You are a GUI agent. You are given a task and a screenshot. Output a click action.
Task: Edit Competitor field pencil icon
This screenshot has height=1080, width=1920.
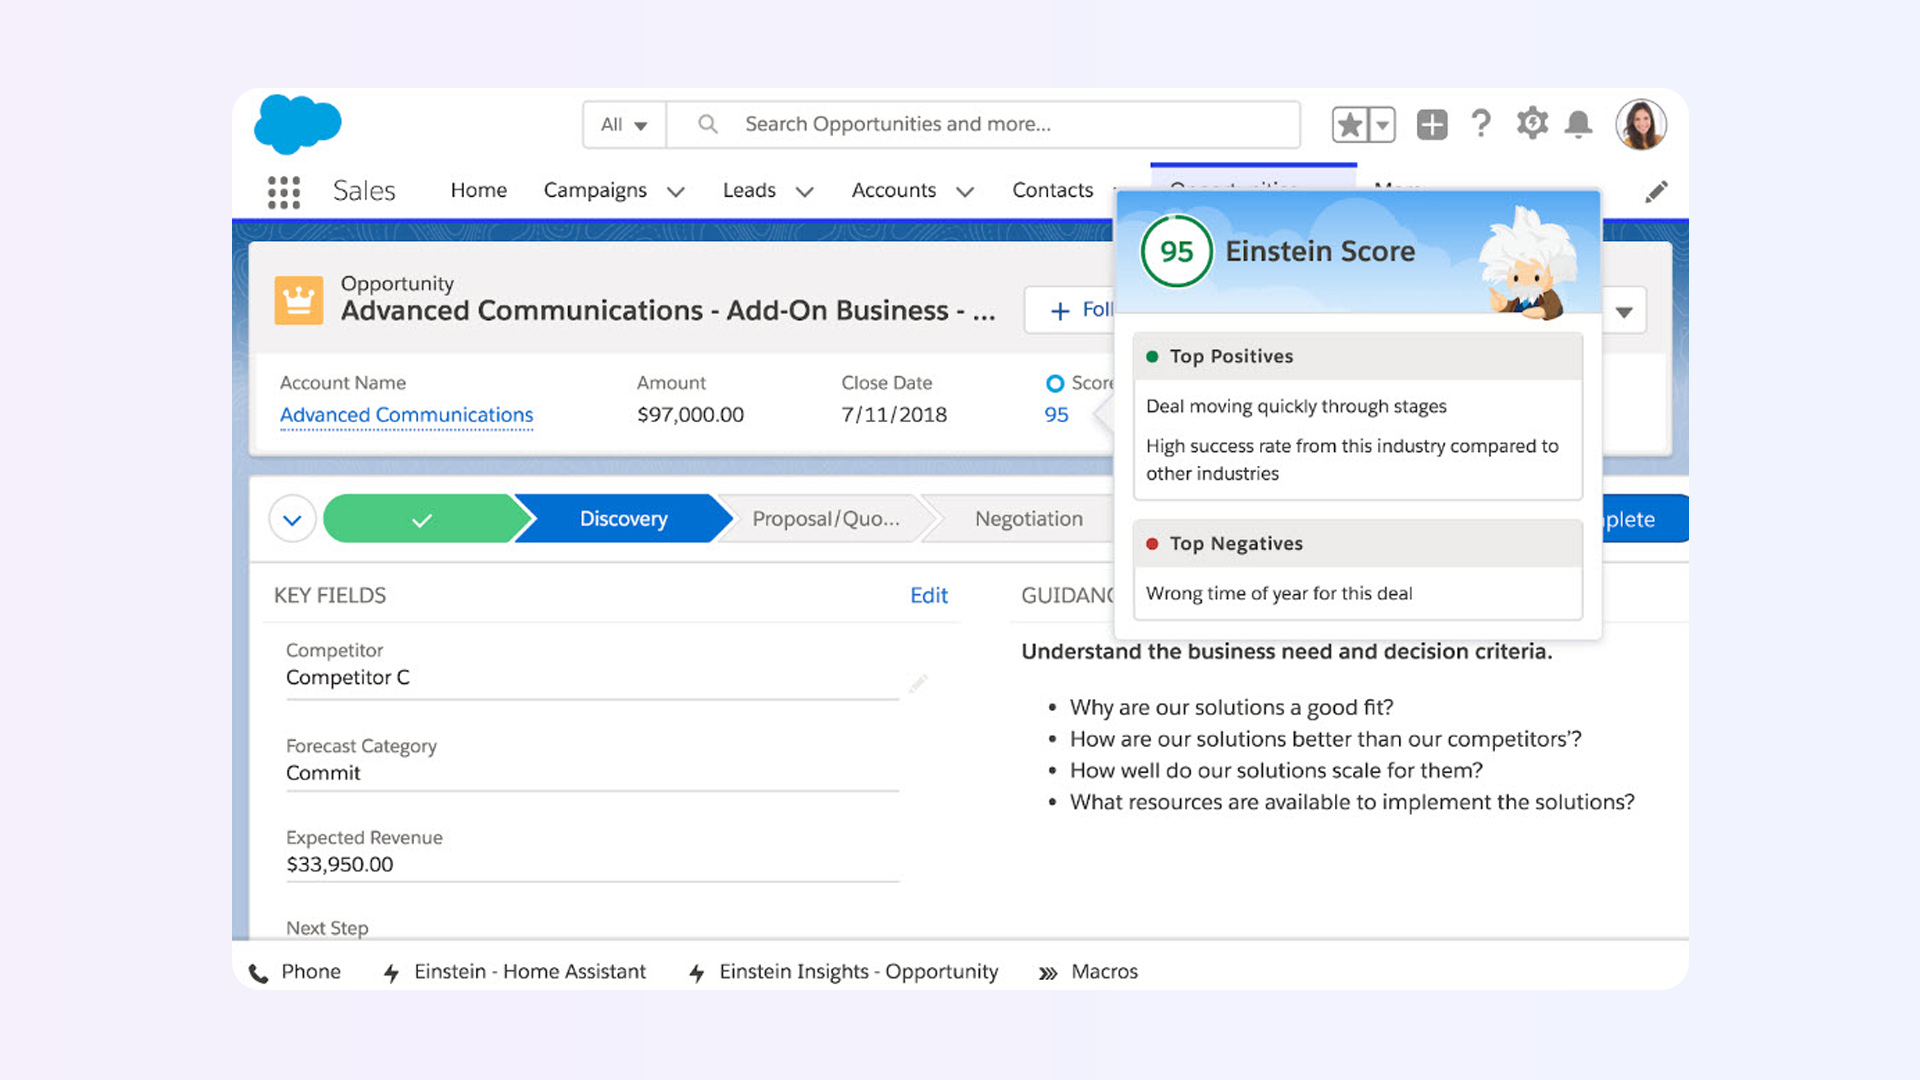[918, 684]
